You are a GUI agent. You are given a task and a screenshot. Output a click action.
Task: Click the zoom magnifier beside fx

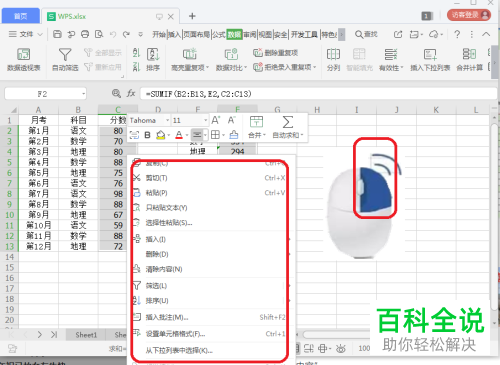point(116,94)
